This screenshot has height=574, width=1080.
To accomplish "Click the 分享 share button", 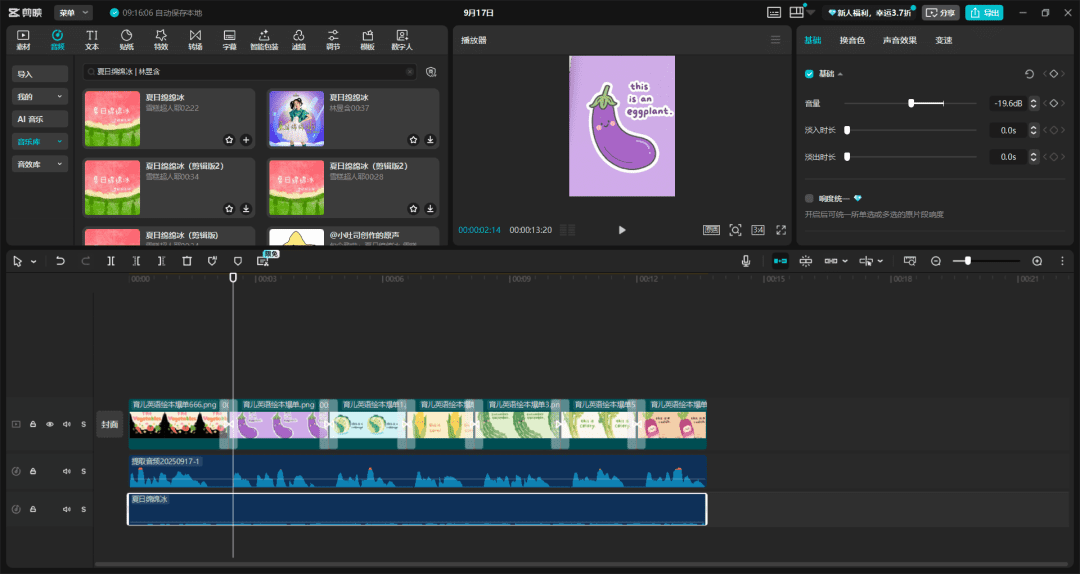I will [x=941, y=12].
